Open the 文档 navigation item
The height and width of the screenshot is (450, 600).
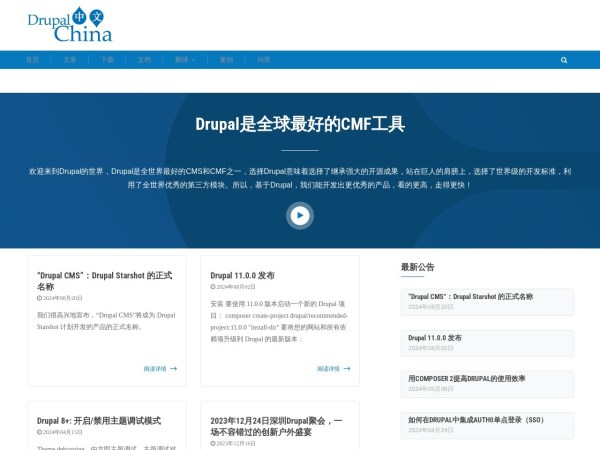pyautogui.click(x=144, y=60)
